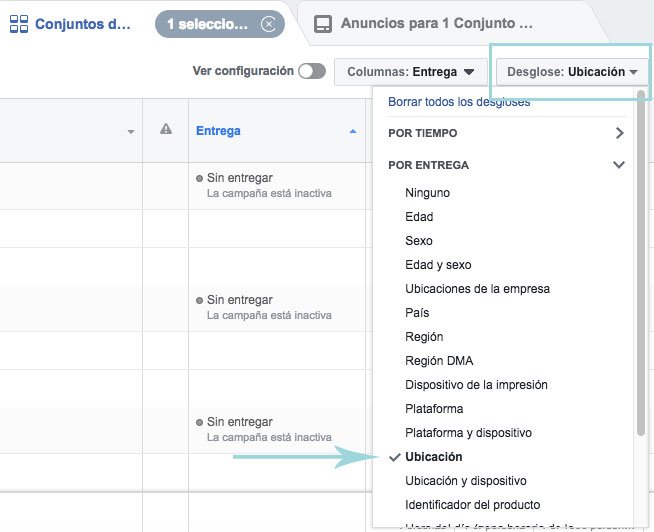Select Ubicaciones de la empresa option

[478, 289]
